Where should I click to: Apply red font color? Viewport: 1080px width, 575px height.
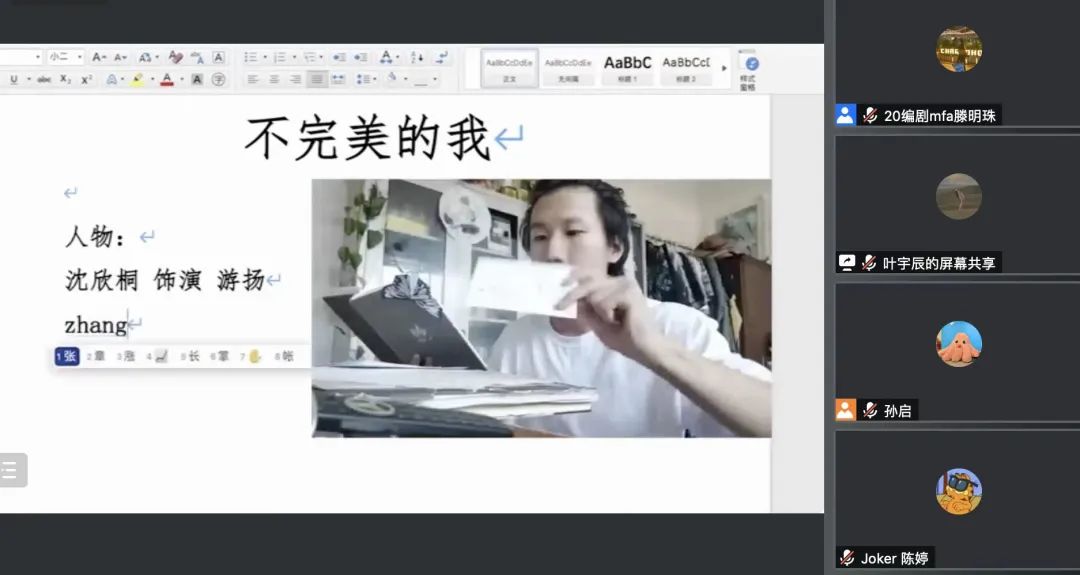(x=167, y=80)
